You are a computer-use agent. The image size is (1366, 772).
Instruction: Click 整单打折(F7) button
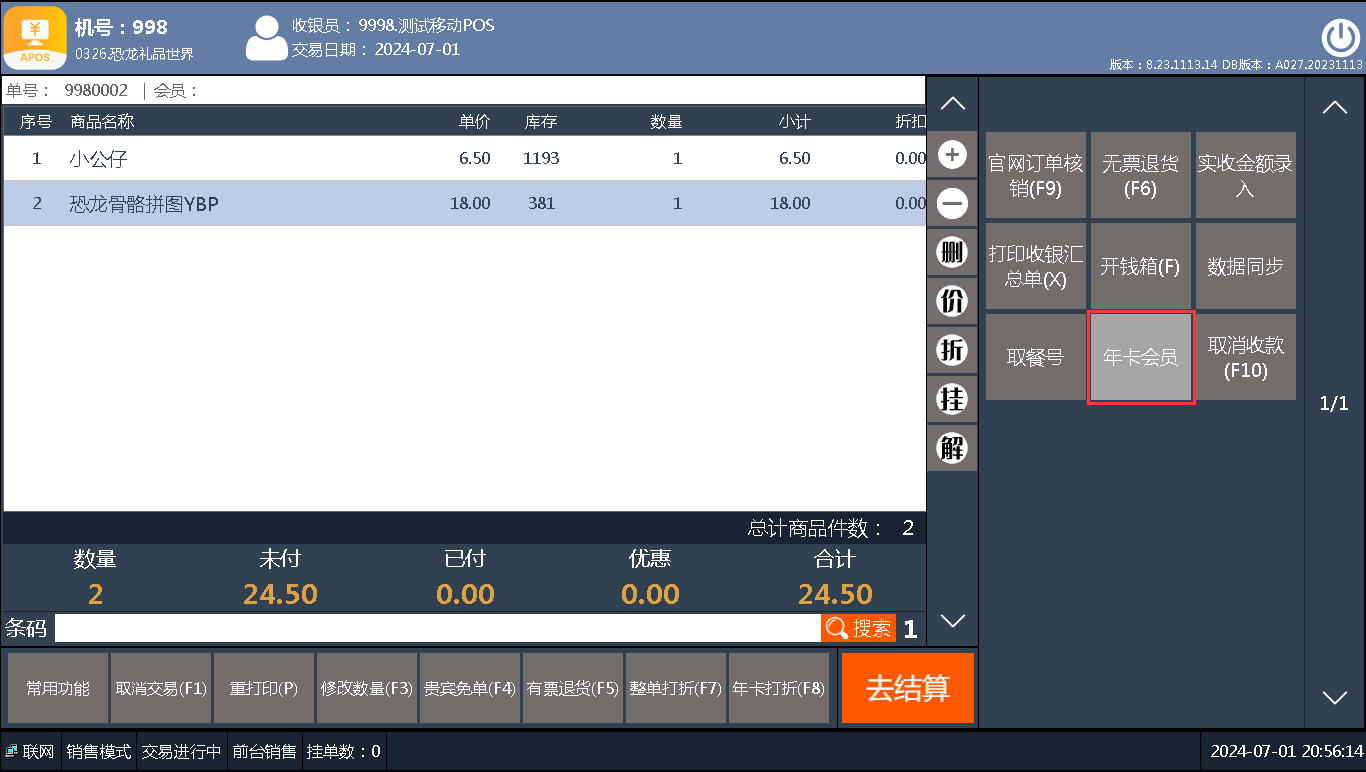676,688
